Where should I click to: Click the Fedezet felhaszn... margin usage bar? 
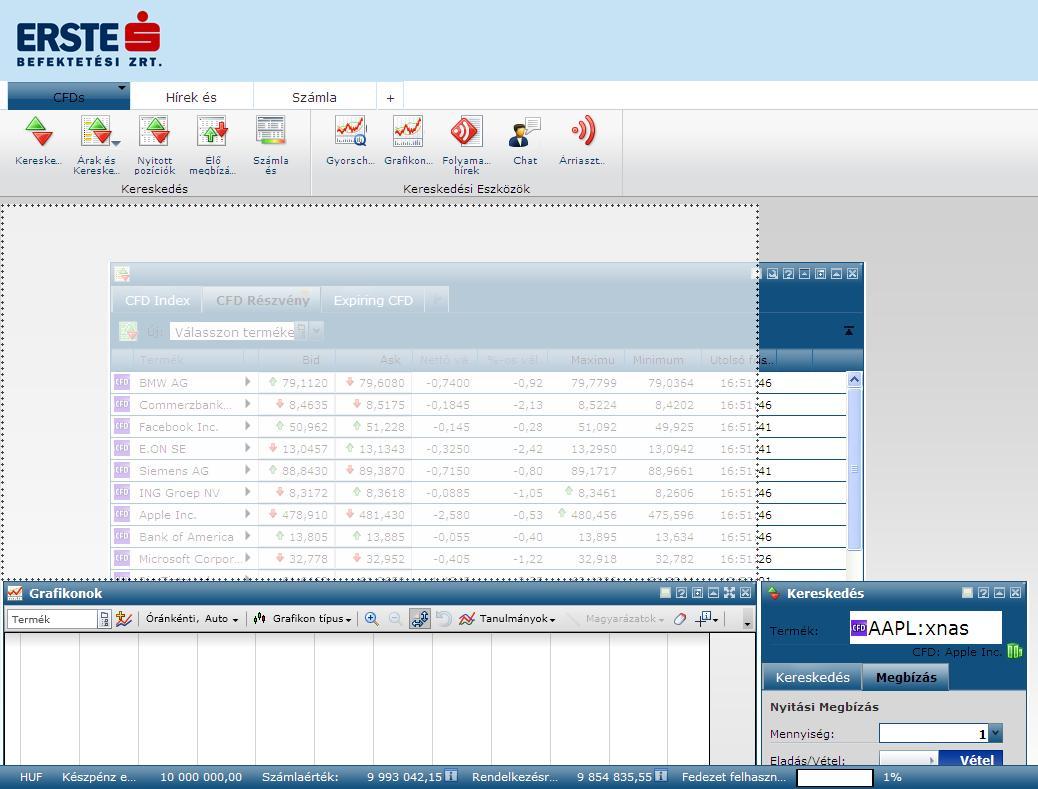(835, 777)
